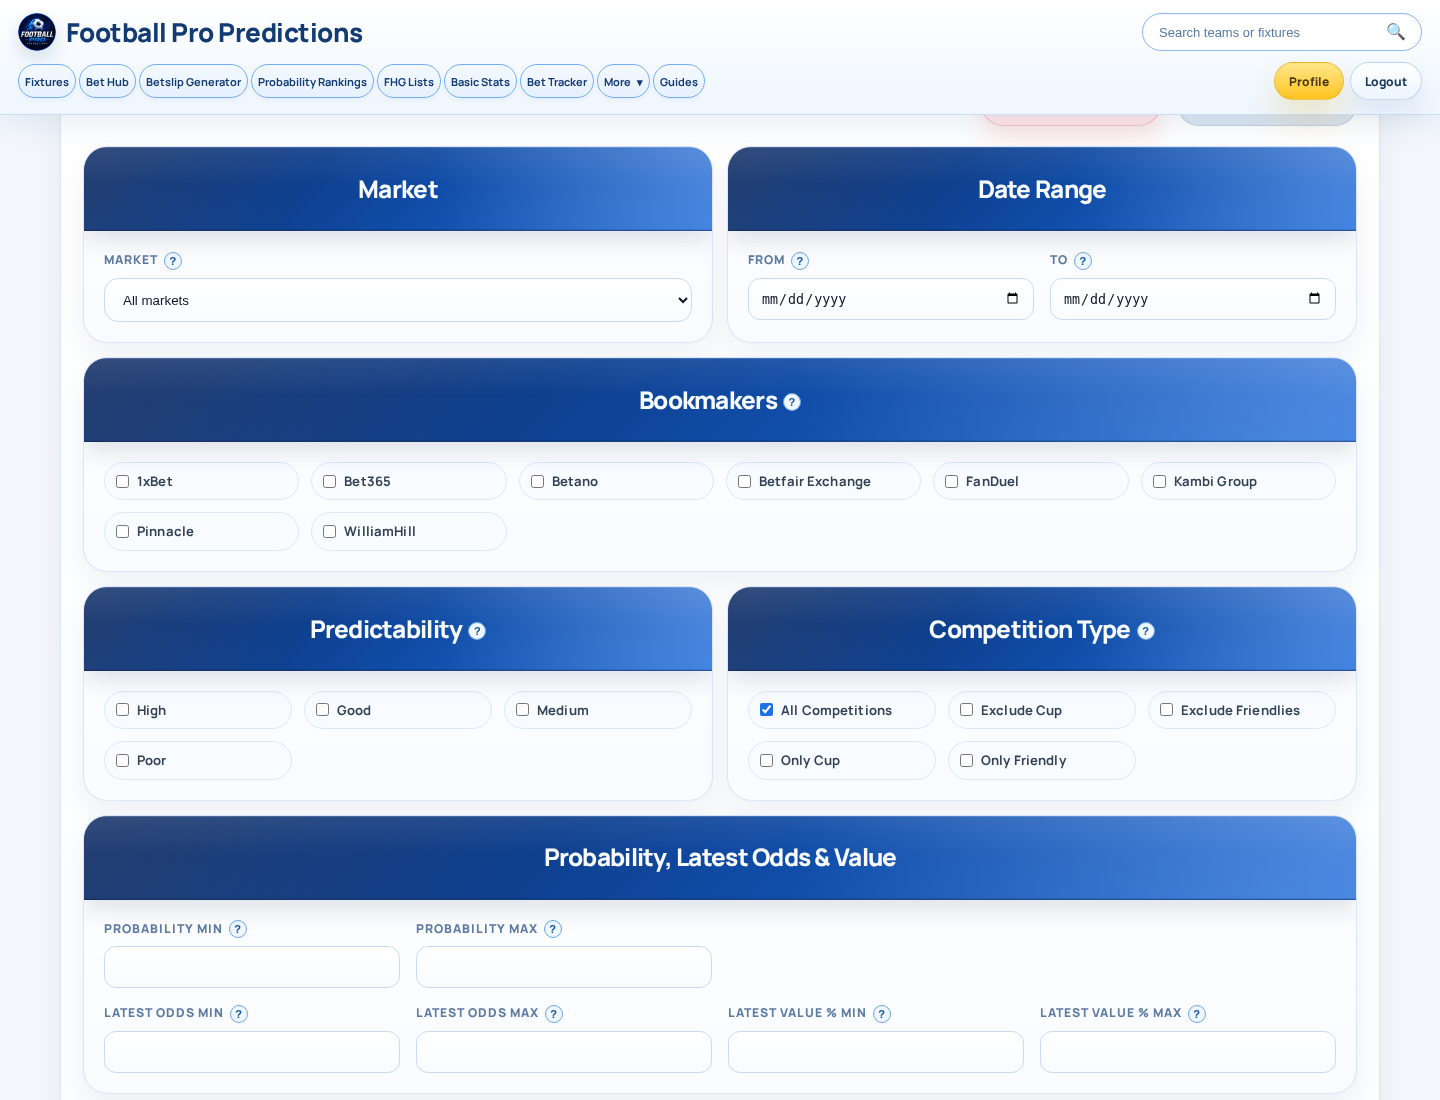Tick the Only Cup option
This screenshot has height=1100, width=1440.
pos(767,760)
